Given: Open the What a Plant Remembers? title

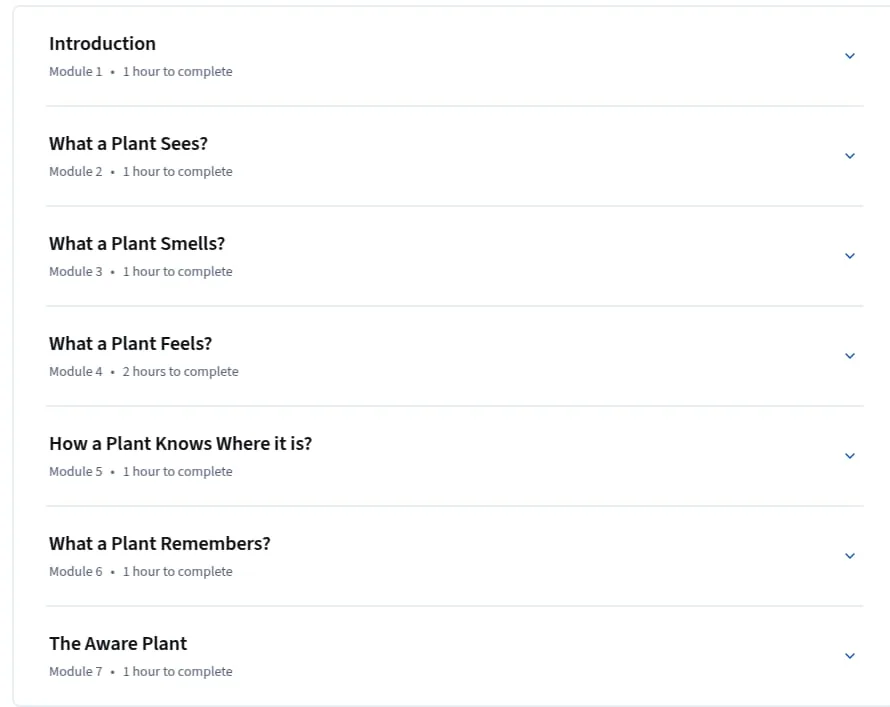Looking at the screenshot, I should [159, 543].
